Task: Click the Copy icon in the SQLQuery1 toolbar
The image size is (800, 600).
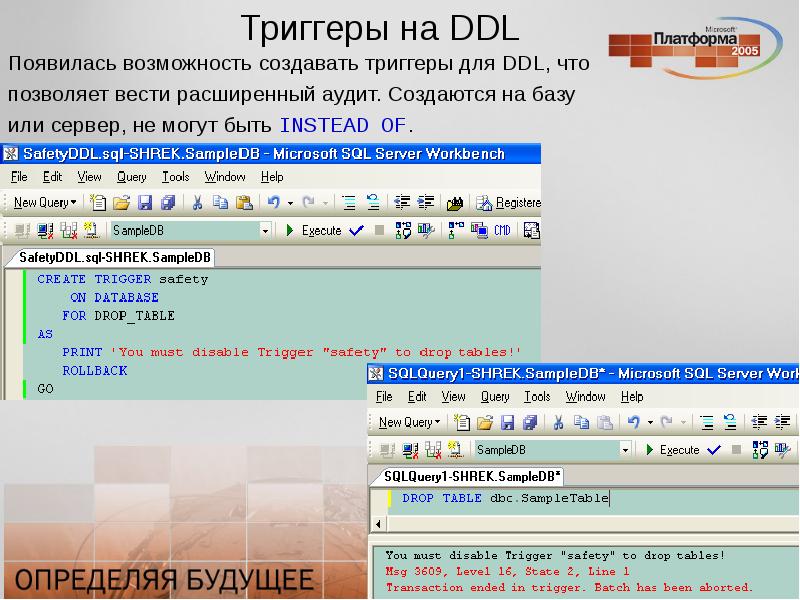Action: [x=581, y=422]
